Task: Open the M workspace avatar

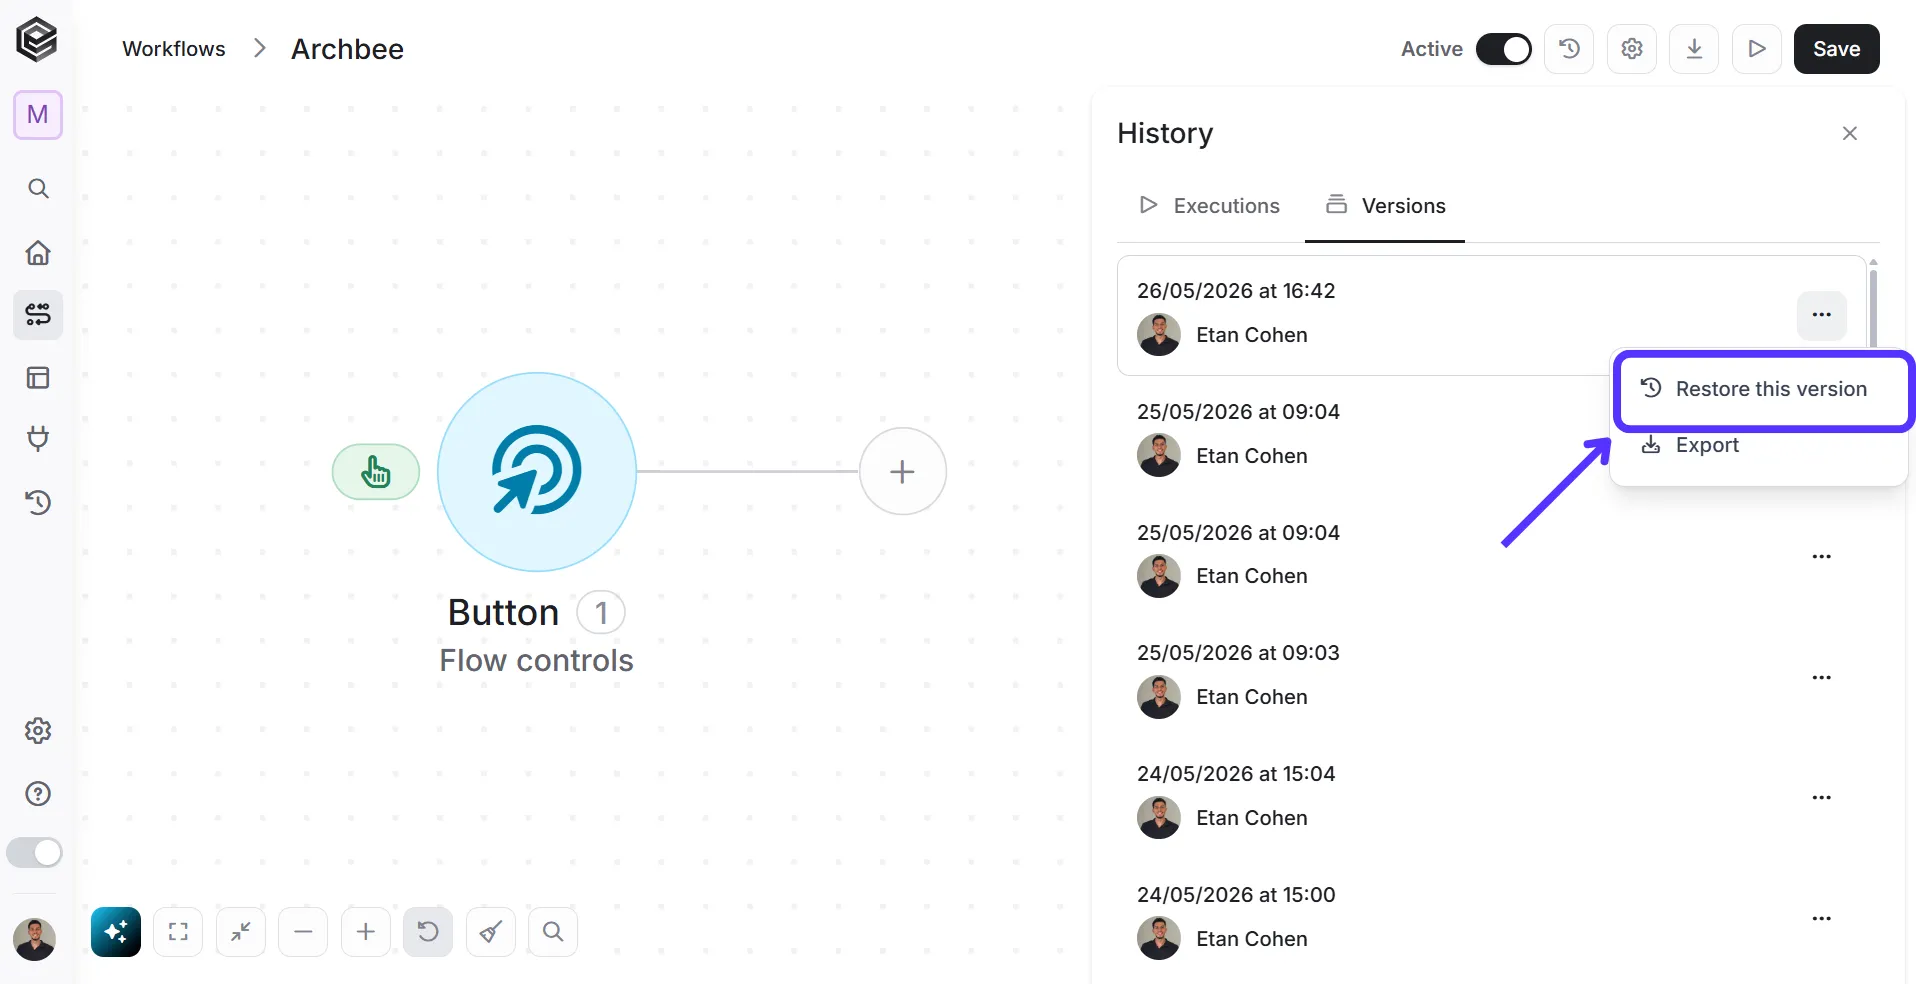Action: point(38,115)
